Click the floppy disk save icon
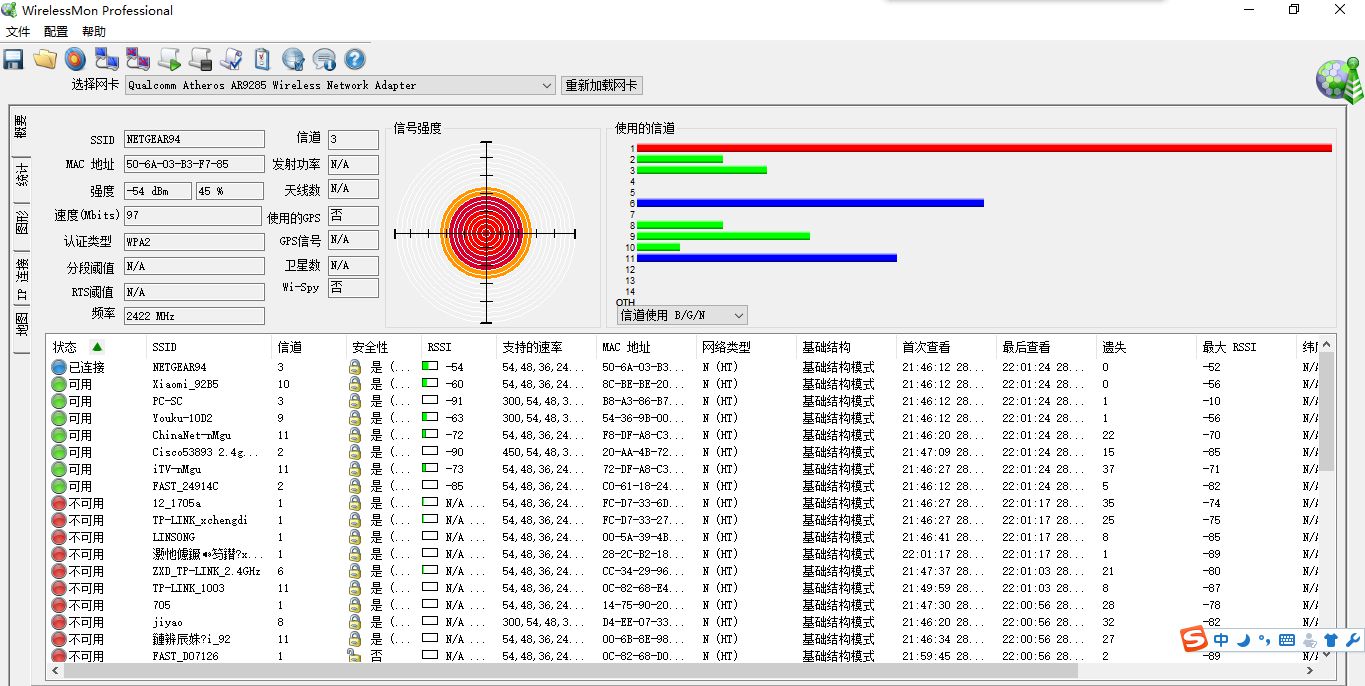The height and width of the screenshot is (686, 1365). pyautogui.click(x=14, y=59)
